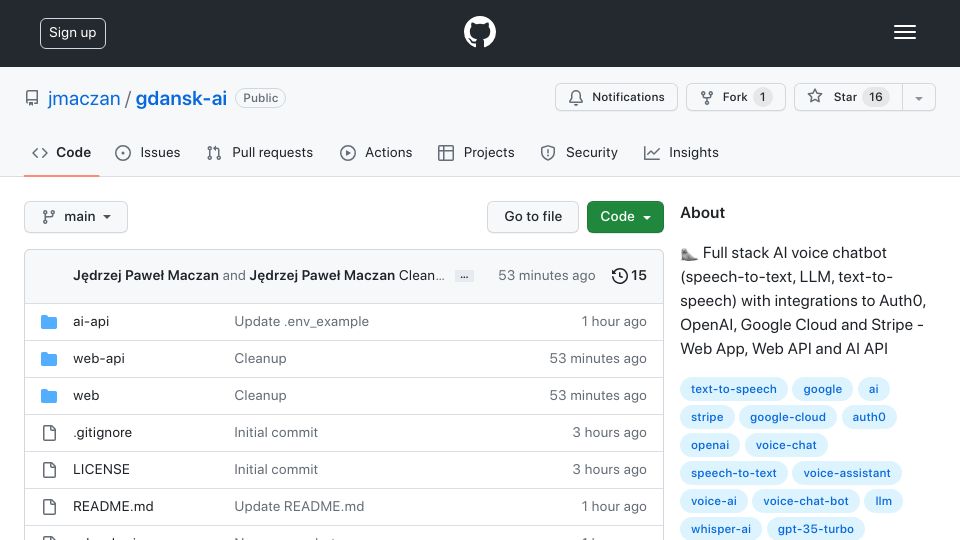
Task: Click the voice-chat-bot topic tag
Action: [x=806, y=501]
